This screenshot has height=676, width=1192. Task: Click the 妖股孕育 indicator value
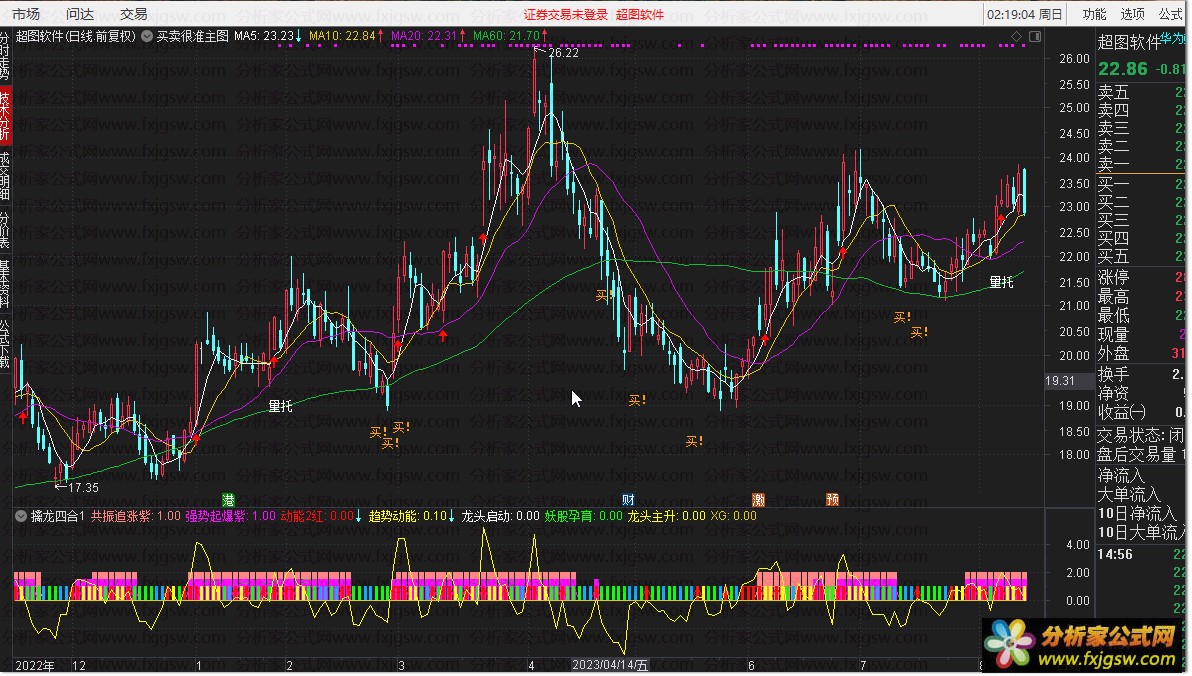pyautogui.click(x=583, y=516)
